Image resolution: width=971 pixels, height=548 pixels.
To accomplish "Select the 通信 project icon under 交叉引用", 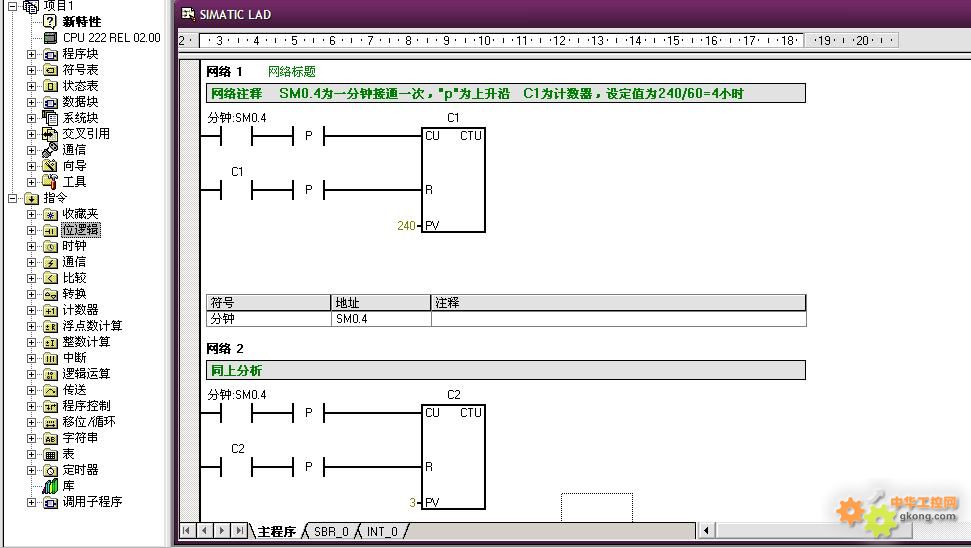I will [x=50, y=150].
